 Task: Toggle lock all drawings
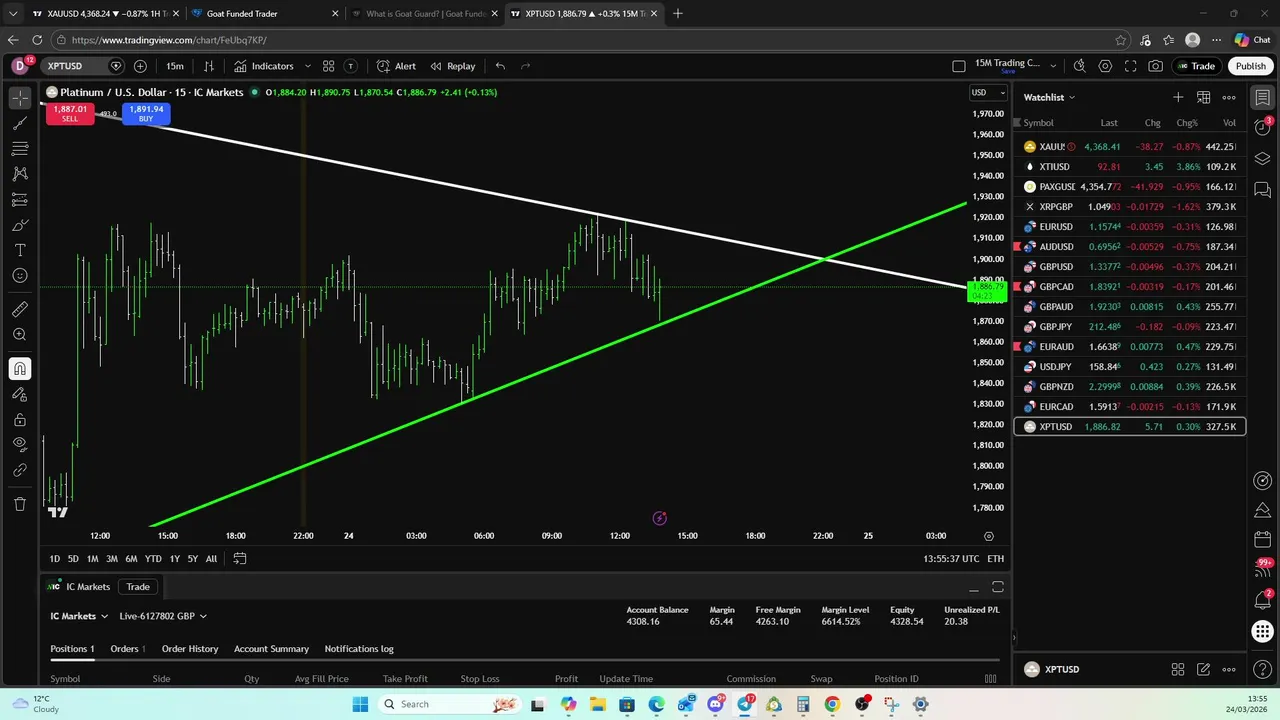20,420
